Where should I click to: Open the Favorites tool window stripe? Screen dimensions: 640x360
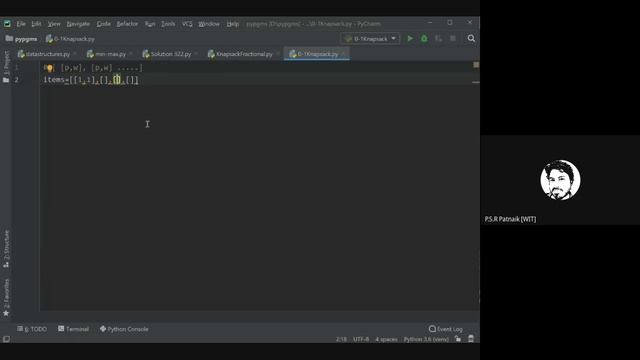6,298
